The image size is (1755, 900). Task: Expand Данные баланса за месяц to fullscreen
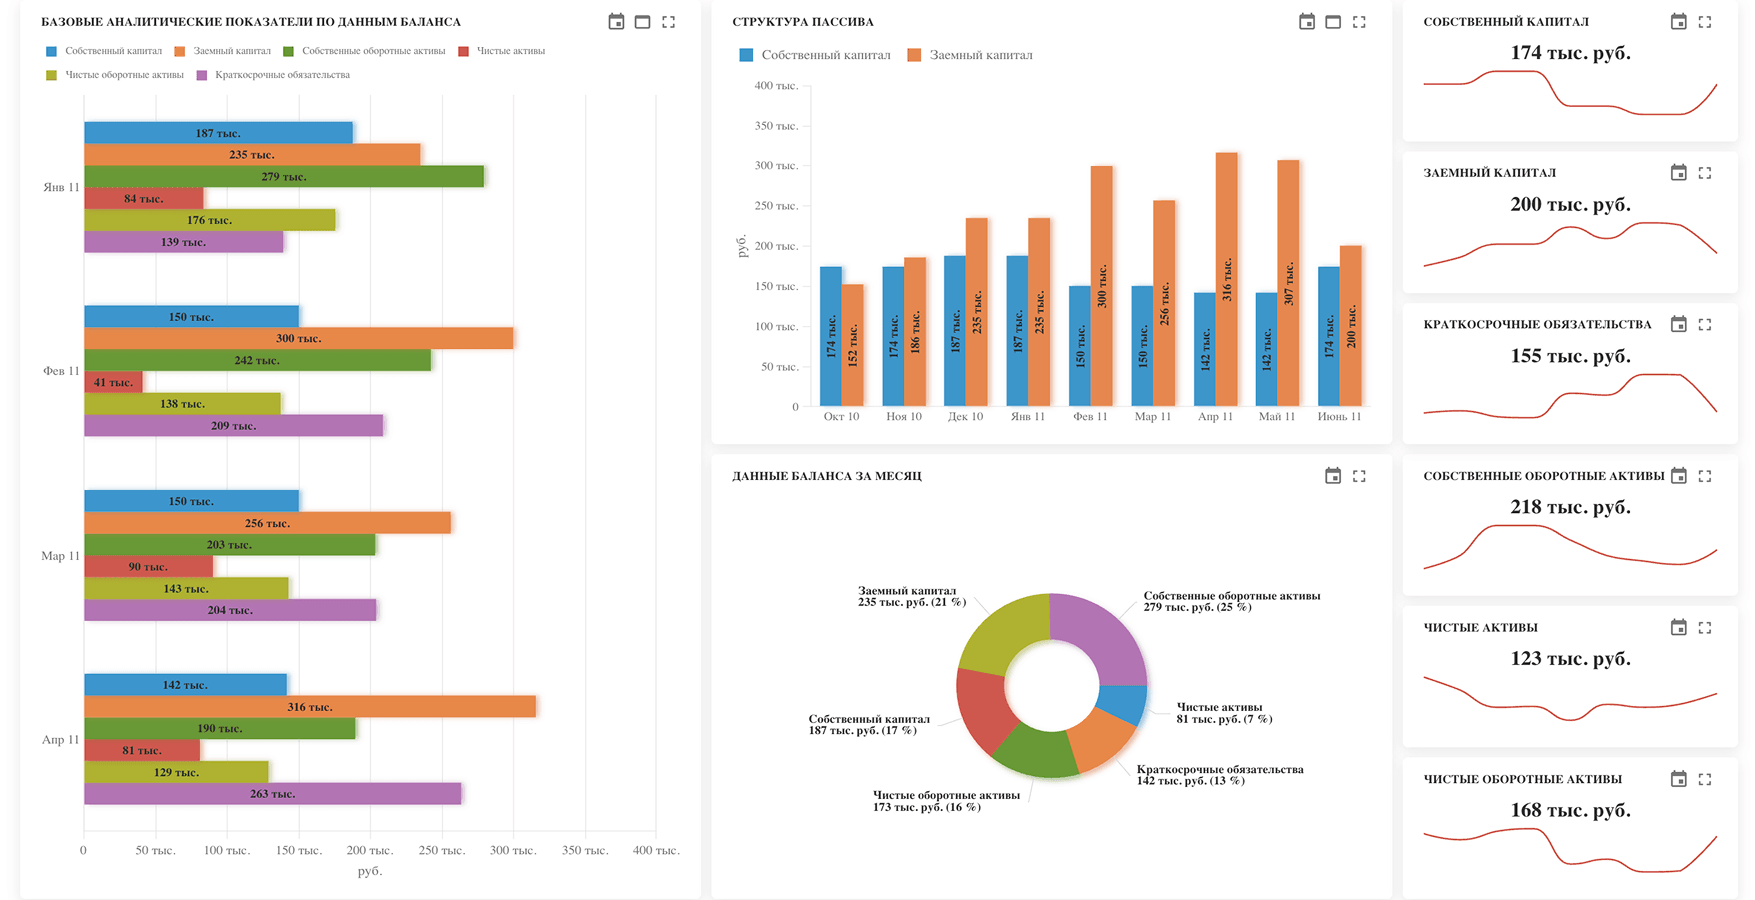point(1359,476)
